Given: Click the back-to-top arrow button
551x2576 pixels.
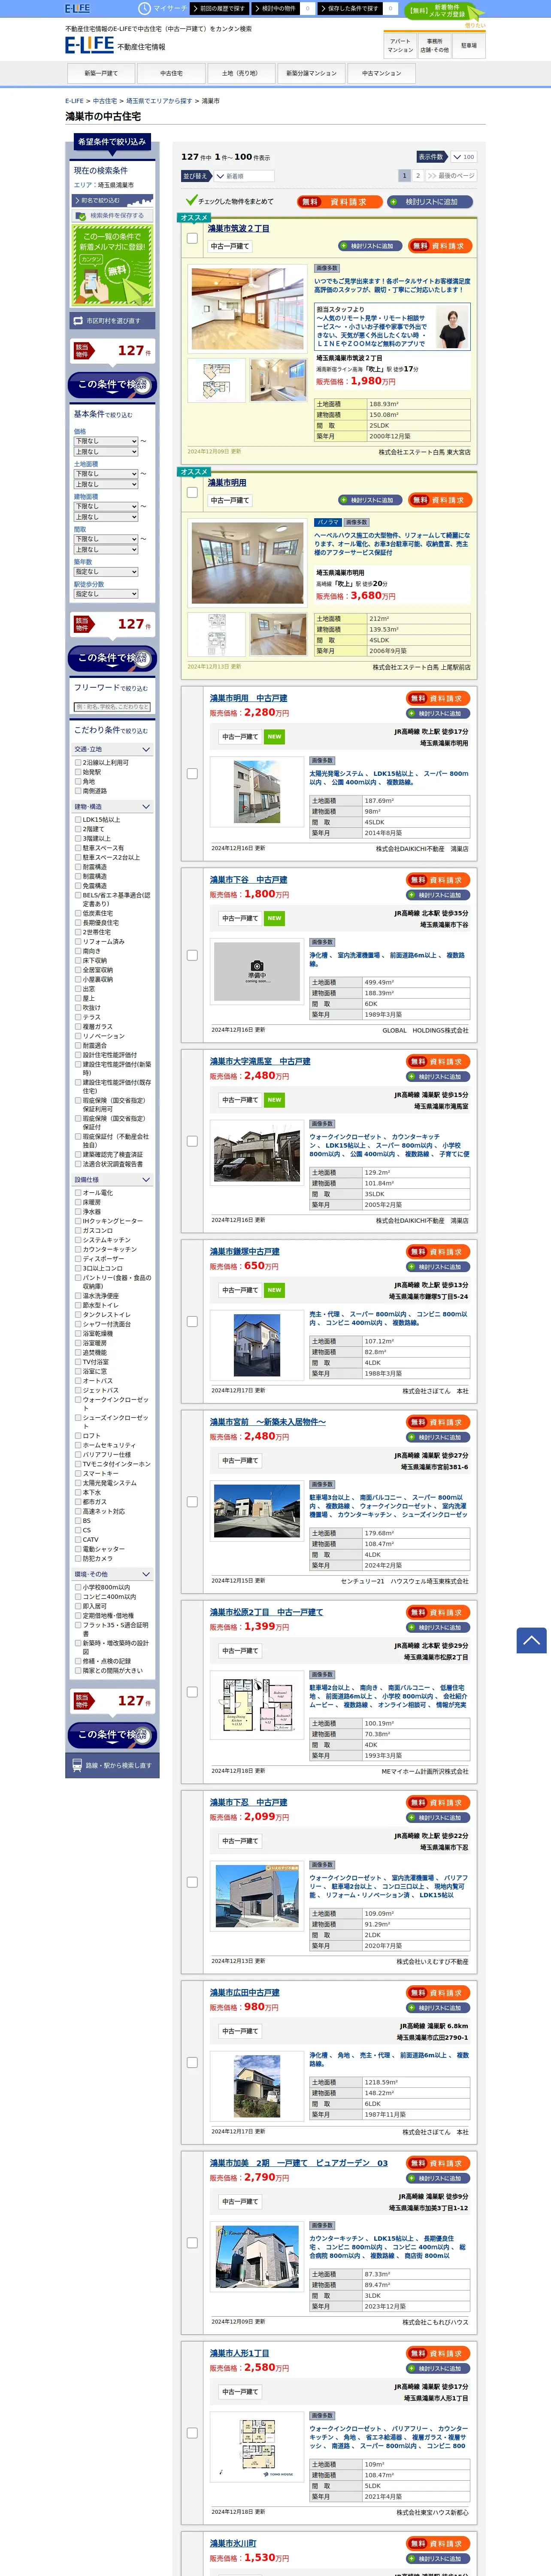Looking at the screenshot, I should pos(531,1640).
